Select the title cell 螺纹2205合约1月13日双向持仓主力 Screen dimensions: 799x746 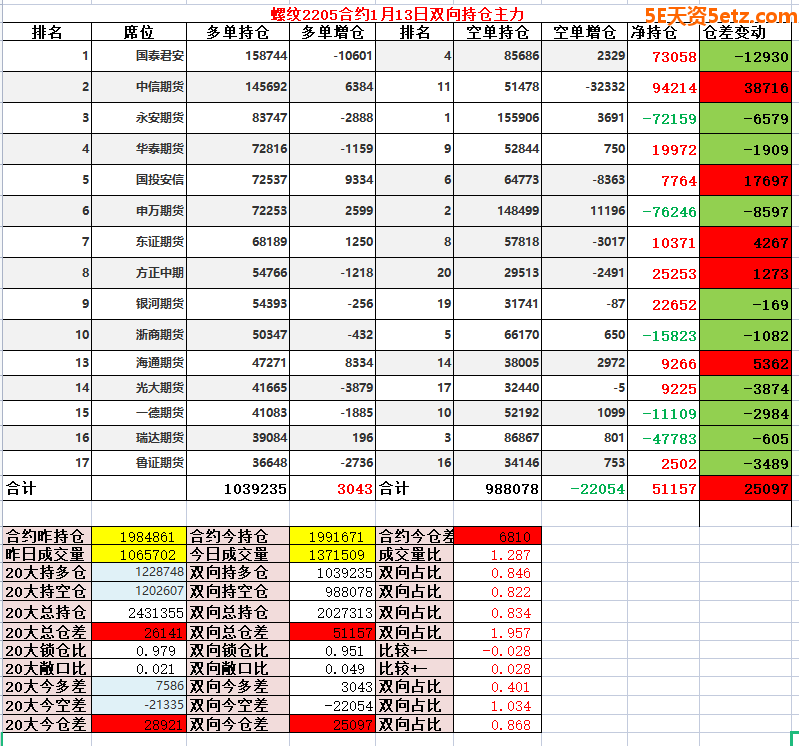point(397,15)
